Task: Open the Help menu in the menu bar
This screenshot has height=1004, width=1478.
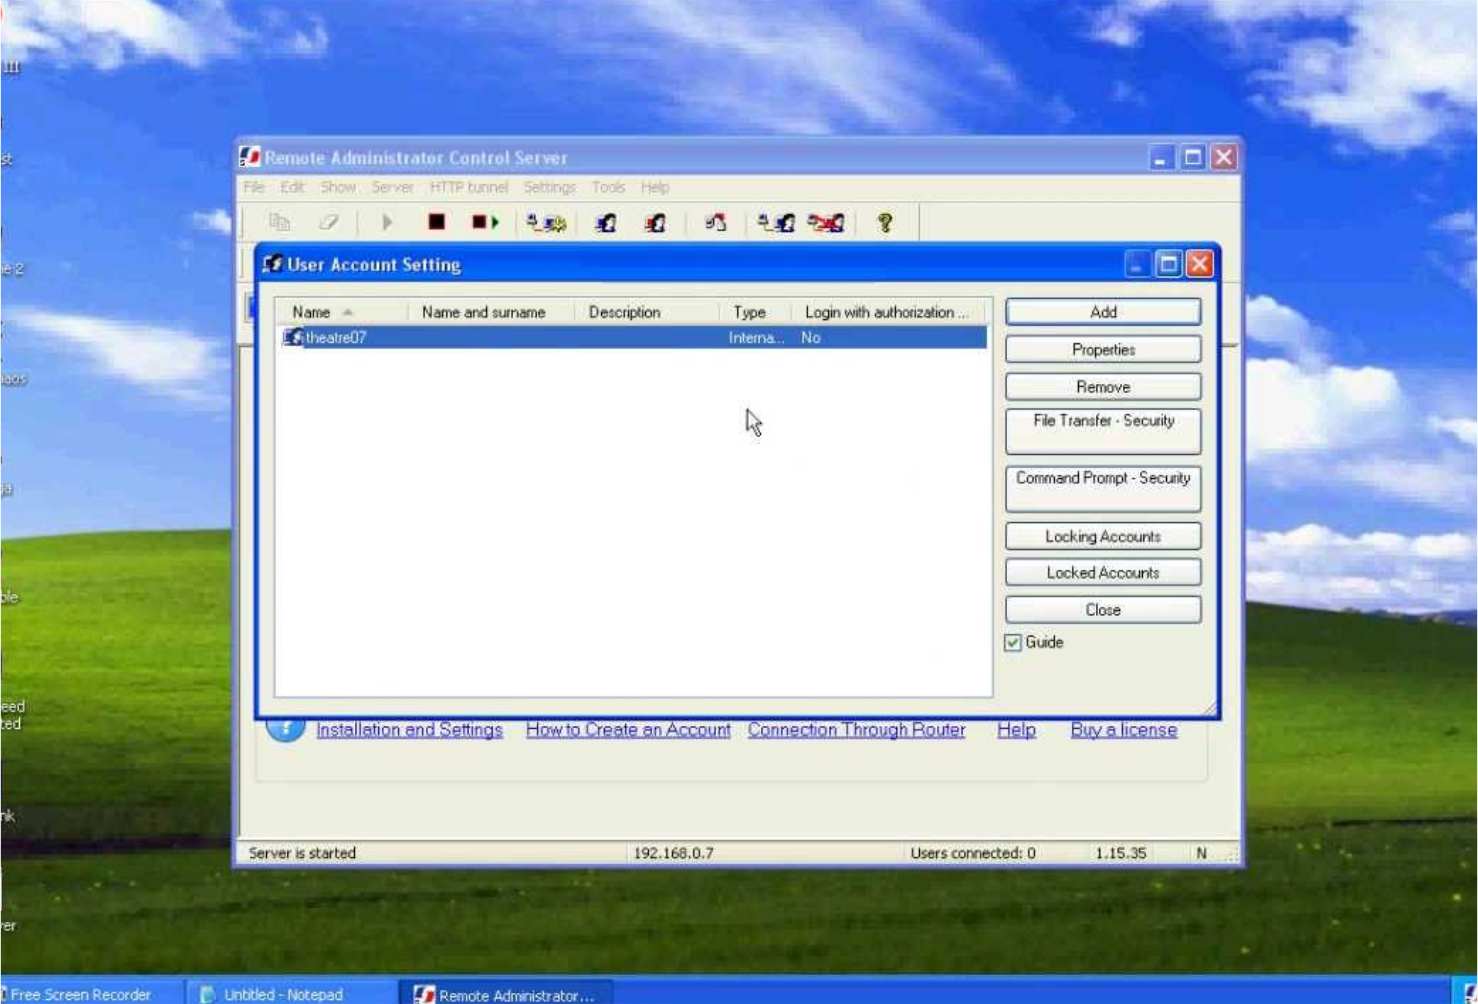Action: coord(655,187)
